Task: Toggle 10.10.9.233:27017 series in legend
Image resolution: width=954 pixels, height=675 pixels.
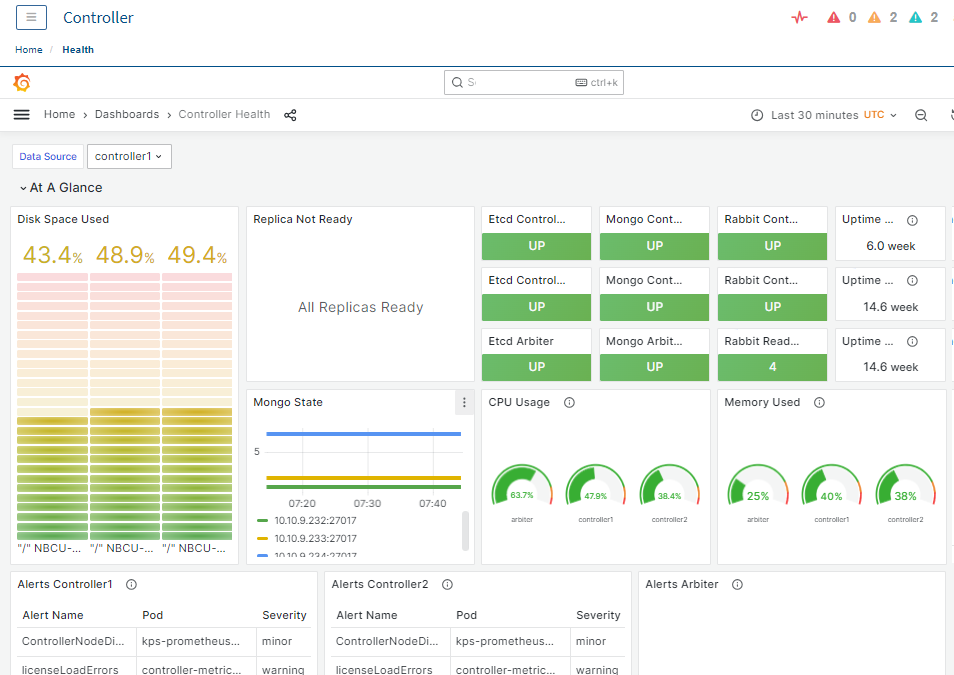Action: (x=315, y=538)
